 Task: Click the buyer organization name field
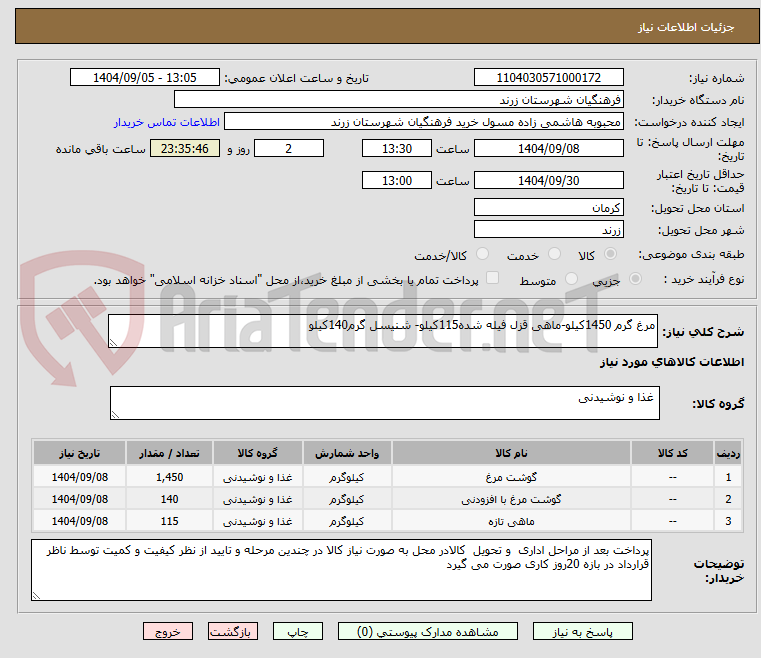pos(398,99)
